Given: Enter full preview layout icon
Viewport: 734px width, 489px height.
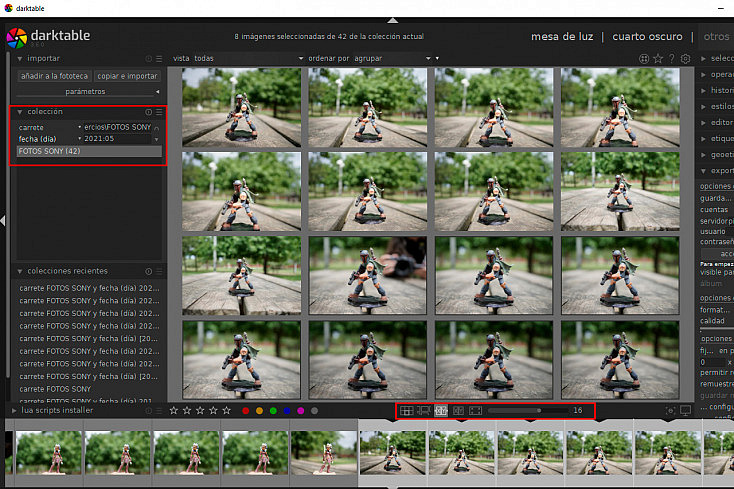Looking at the screenshot, I should pos(475,411).
